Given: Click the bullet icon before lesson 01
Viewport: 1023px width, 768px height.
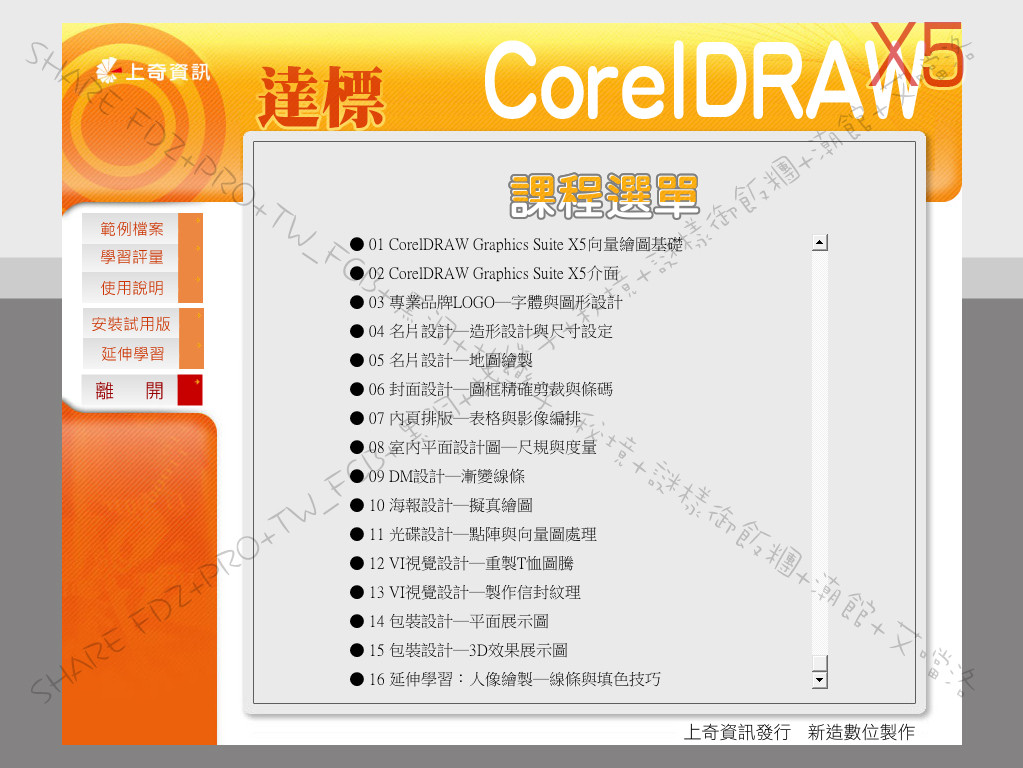Looking at the screenshot, I should [x=357, y=244].
